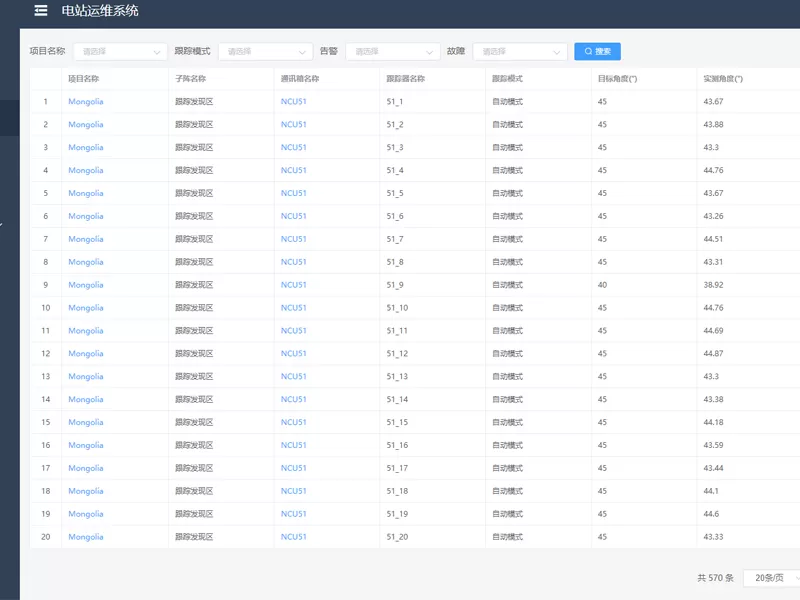Open the NCU51 link in row 1
Image resolution: width=800 pixels, height=600 pixels.
coord(293,102)
